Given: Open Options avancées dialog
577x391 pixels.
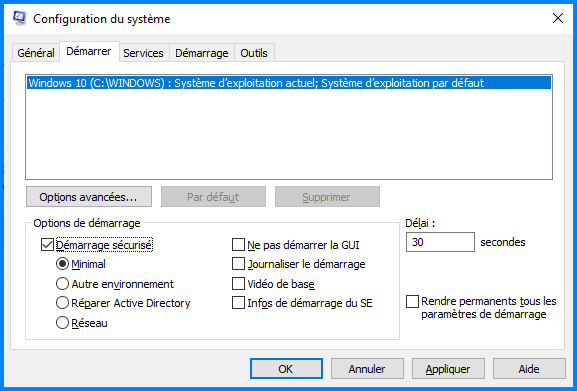Looking at the screenshot, I should coord(89,197).
